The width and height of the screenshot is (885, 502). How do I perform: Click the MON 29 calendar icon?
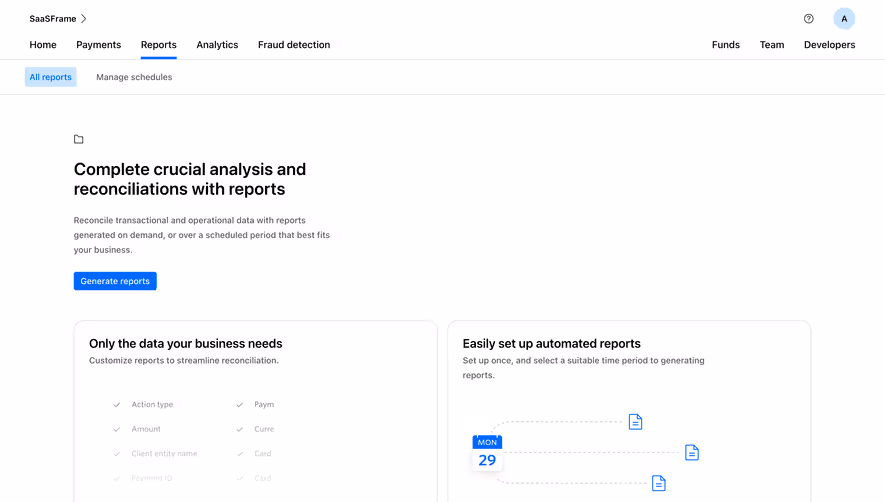(x=487, y=452)
